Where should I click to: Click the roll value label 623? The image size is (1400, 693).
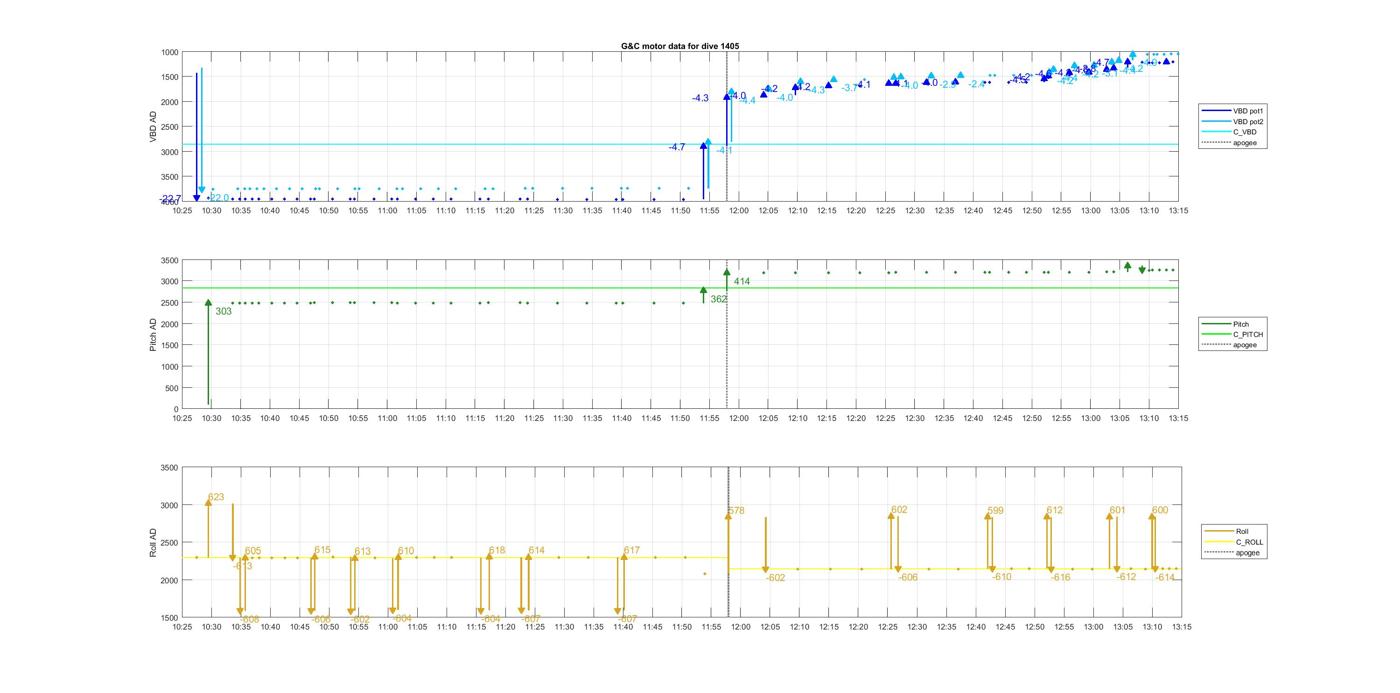coord(216,497)
